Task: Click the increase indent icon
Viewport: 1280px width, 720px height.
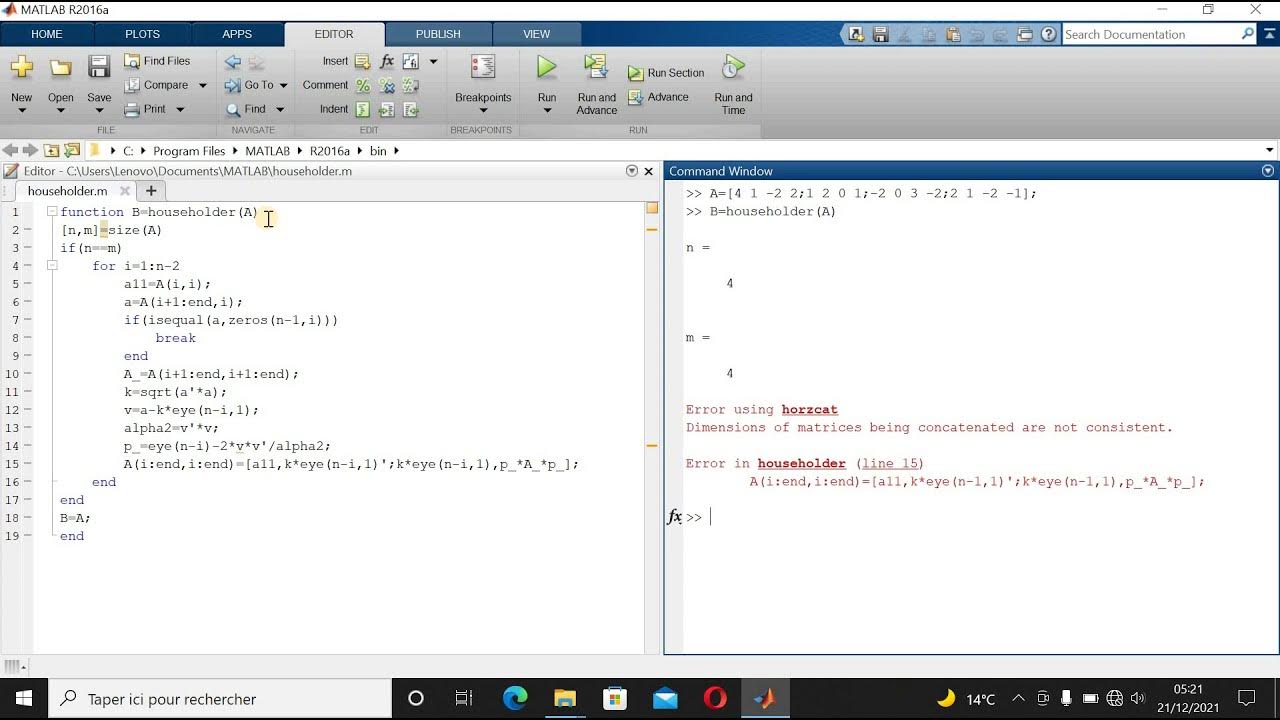Action: tap(387, 110)
